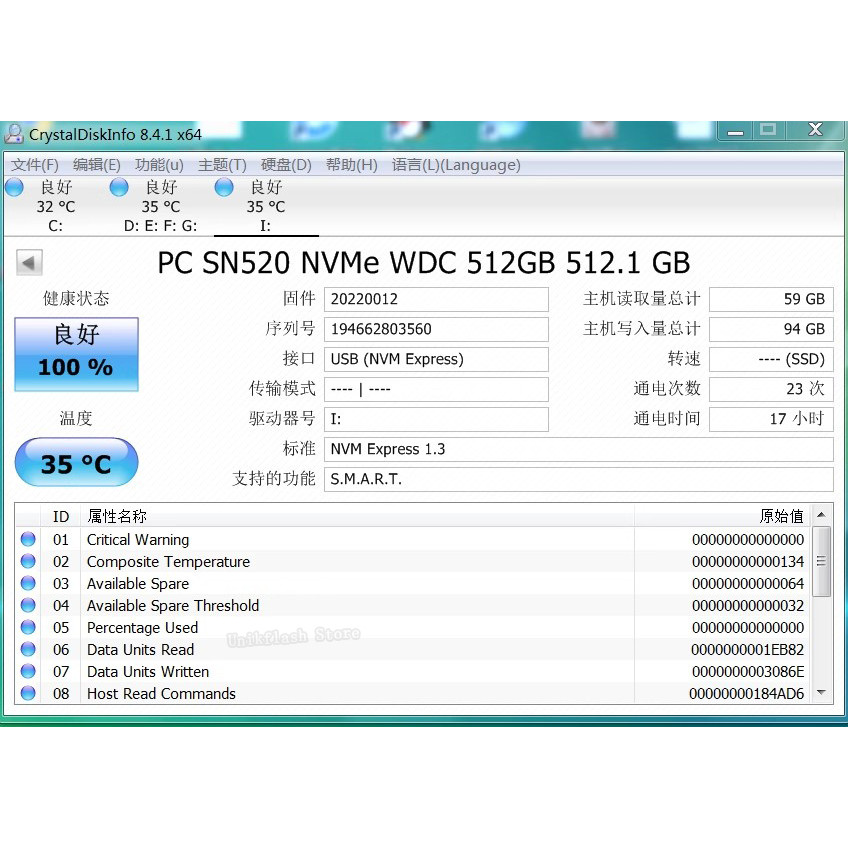Click the features field S.M.A.R.T.
Screen dimensions: 848x848
[x=579, y=479]
